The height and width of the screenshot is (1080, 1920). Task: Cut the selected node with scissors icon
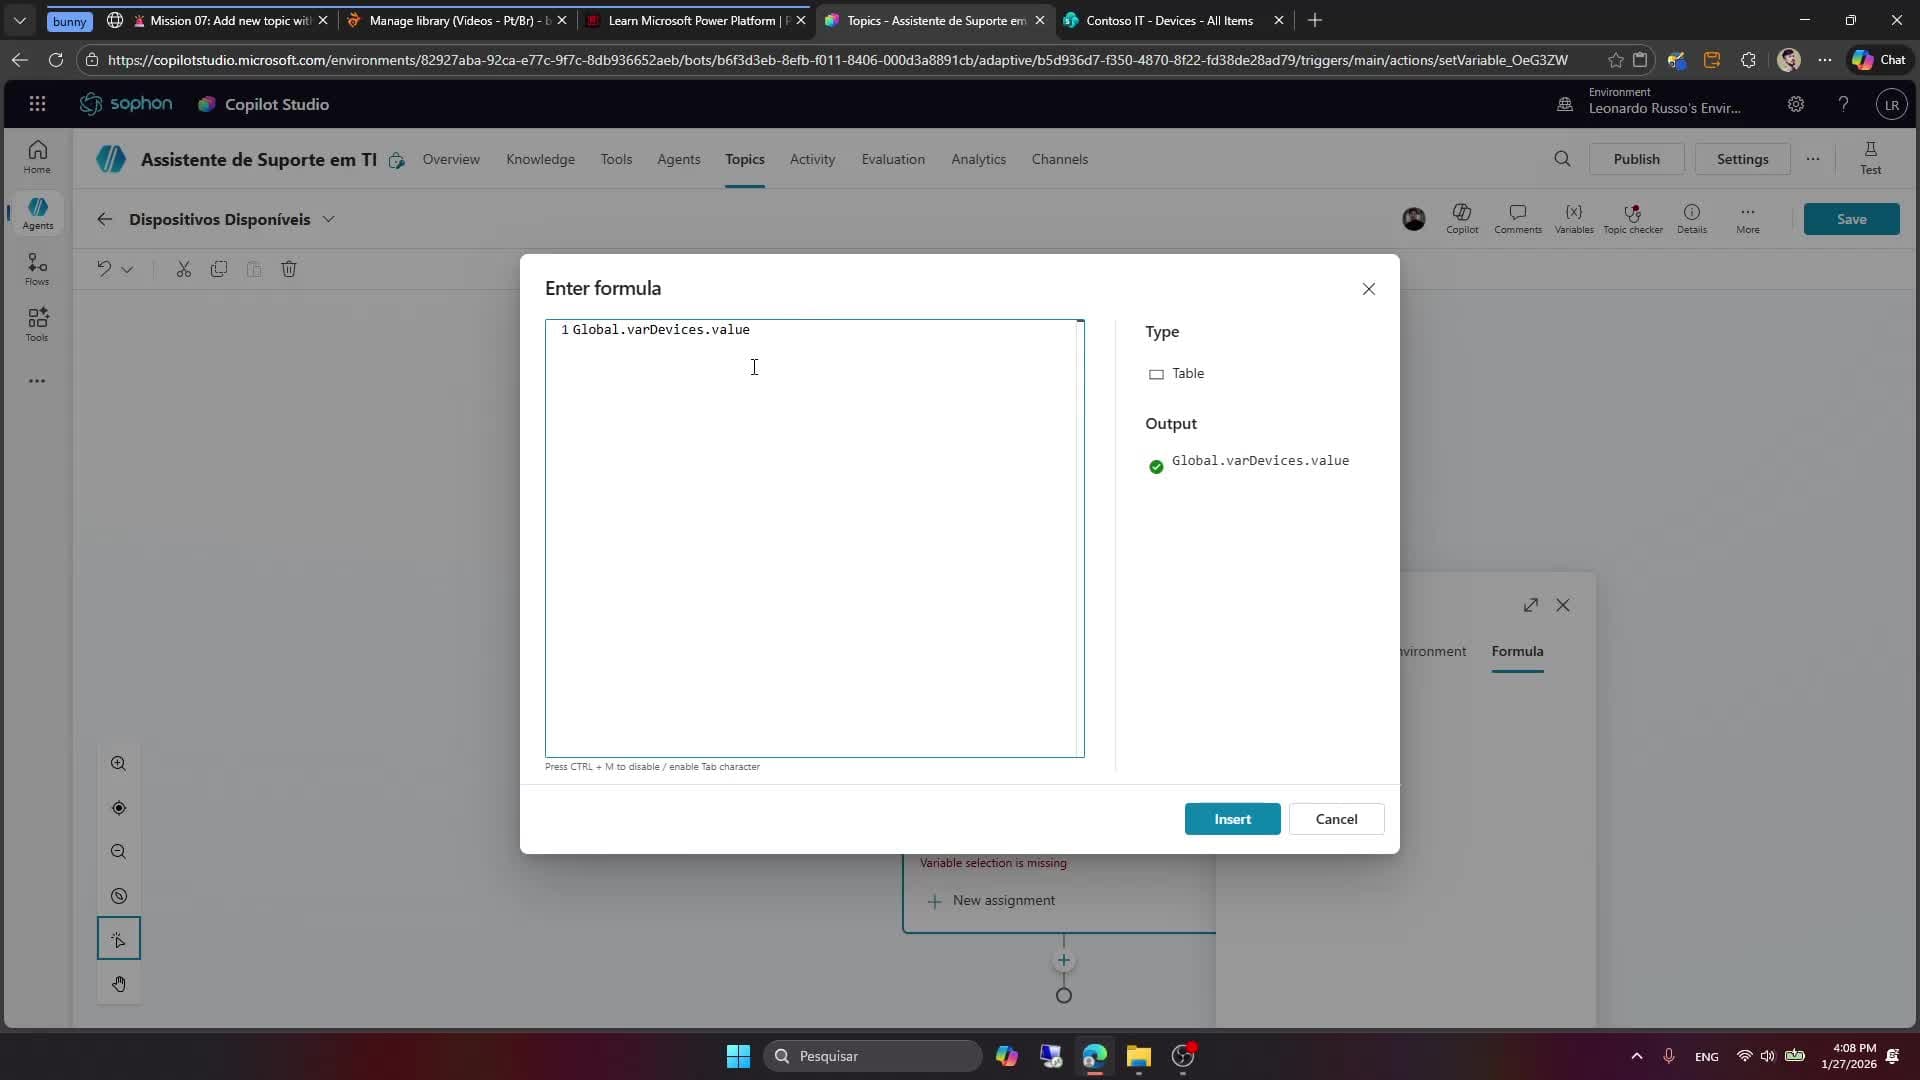[x=183, y=268]
